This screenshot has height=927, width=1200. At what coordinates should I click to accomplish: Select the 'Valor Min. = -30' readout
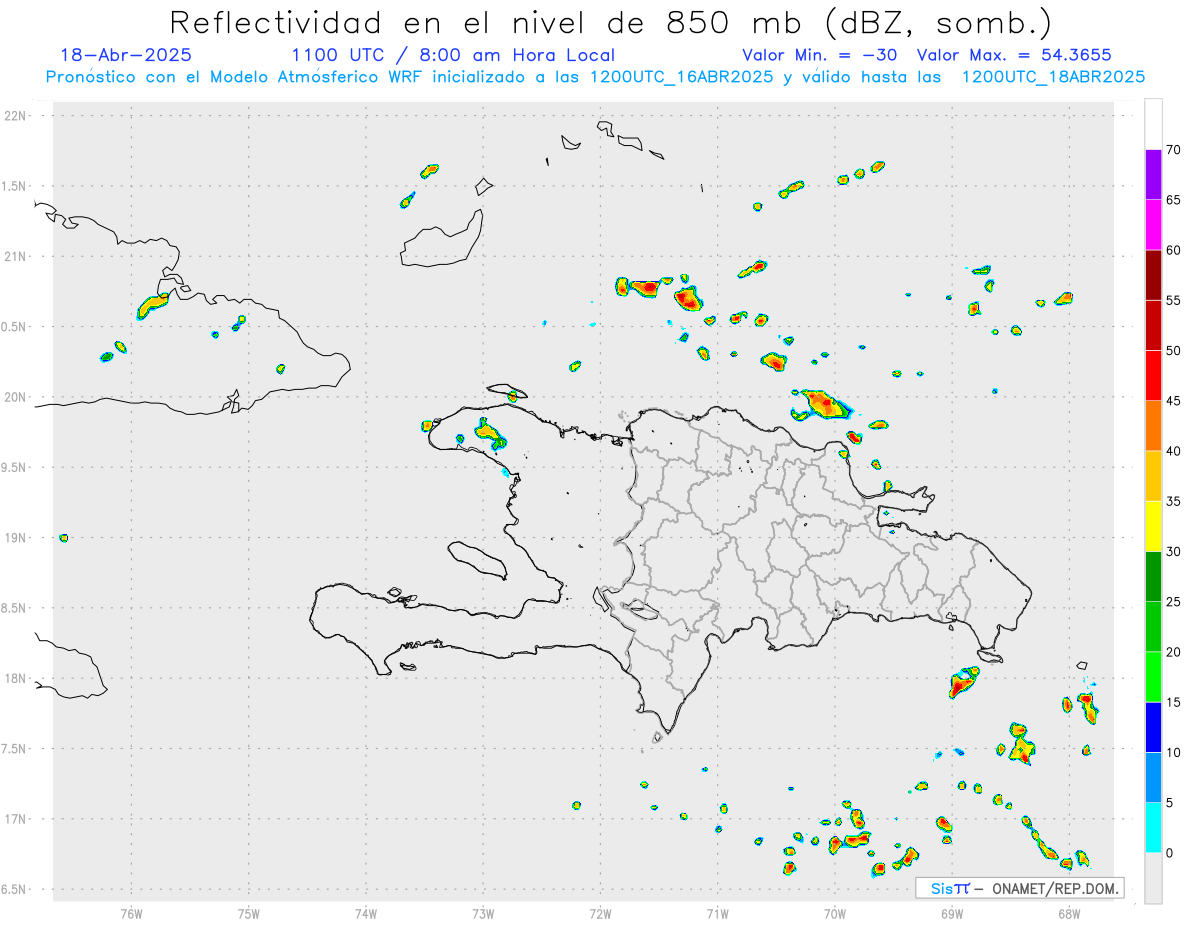click(x=820, y=55)
